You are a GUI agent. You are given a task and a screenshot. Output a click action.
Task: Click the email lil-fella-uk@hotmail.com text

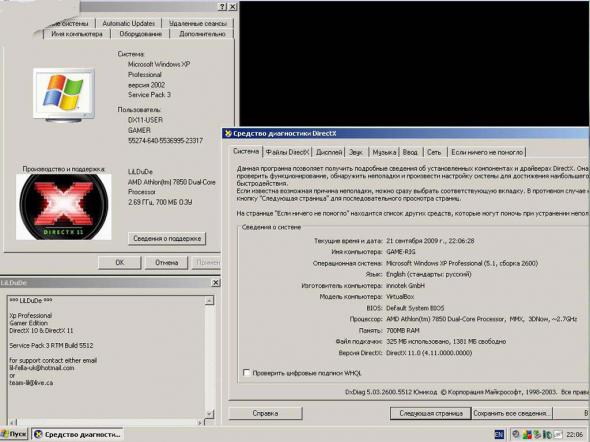click(42, 368)
